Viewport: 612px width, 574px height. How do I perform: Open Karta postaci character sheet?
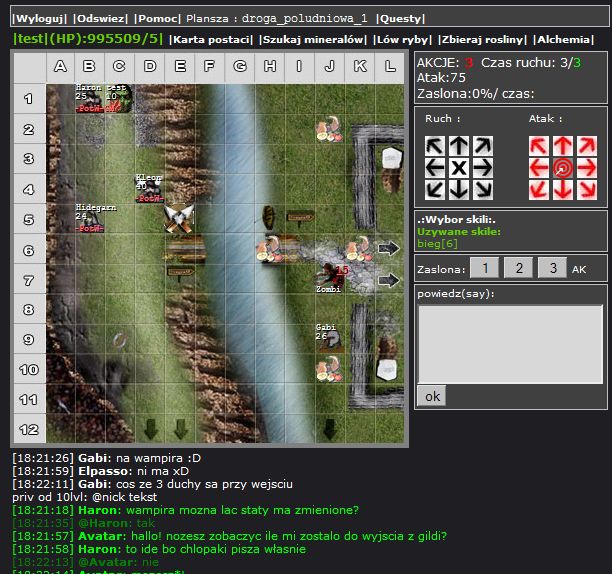click(x=211, y=39)
